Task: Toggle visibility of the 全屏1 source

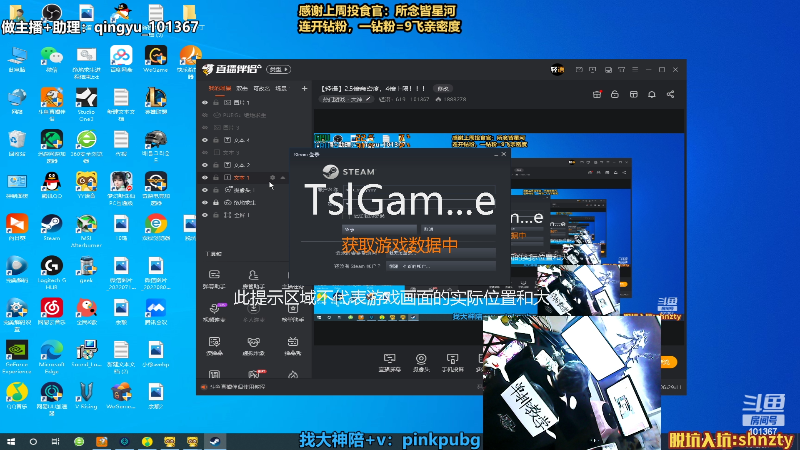Action: [x=205, y=215]
